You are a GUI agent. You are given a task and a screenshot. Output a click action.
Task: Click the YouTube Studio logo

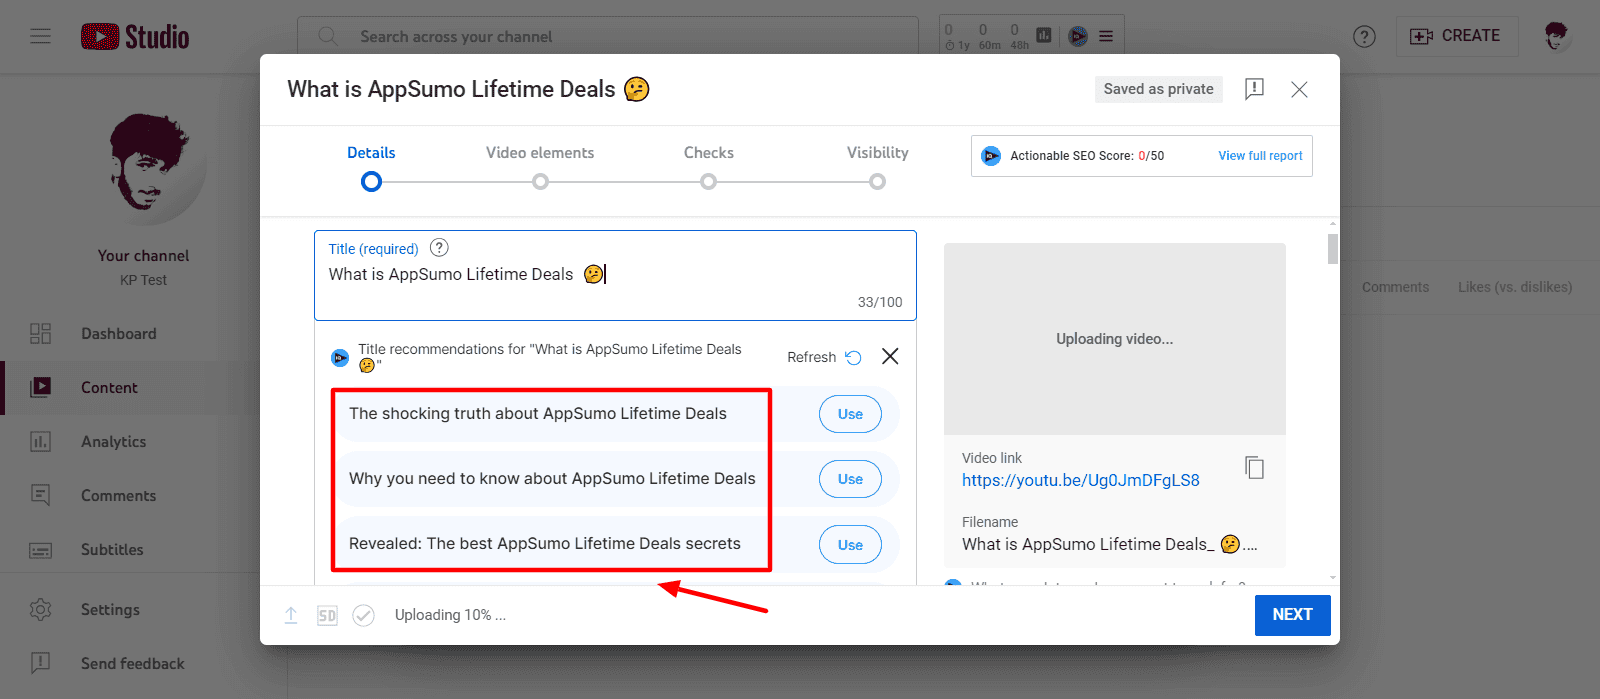135,37
